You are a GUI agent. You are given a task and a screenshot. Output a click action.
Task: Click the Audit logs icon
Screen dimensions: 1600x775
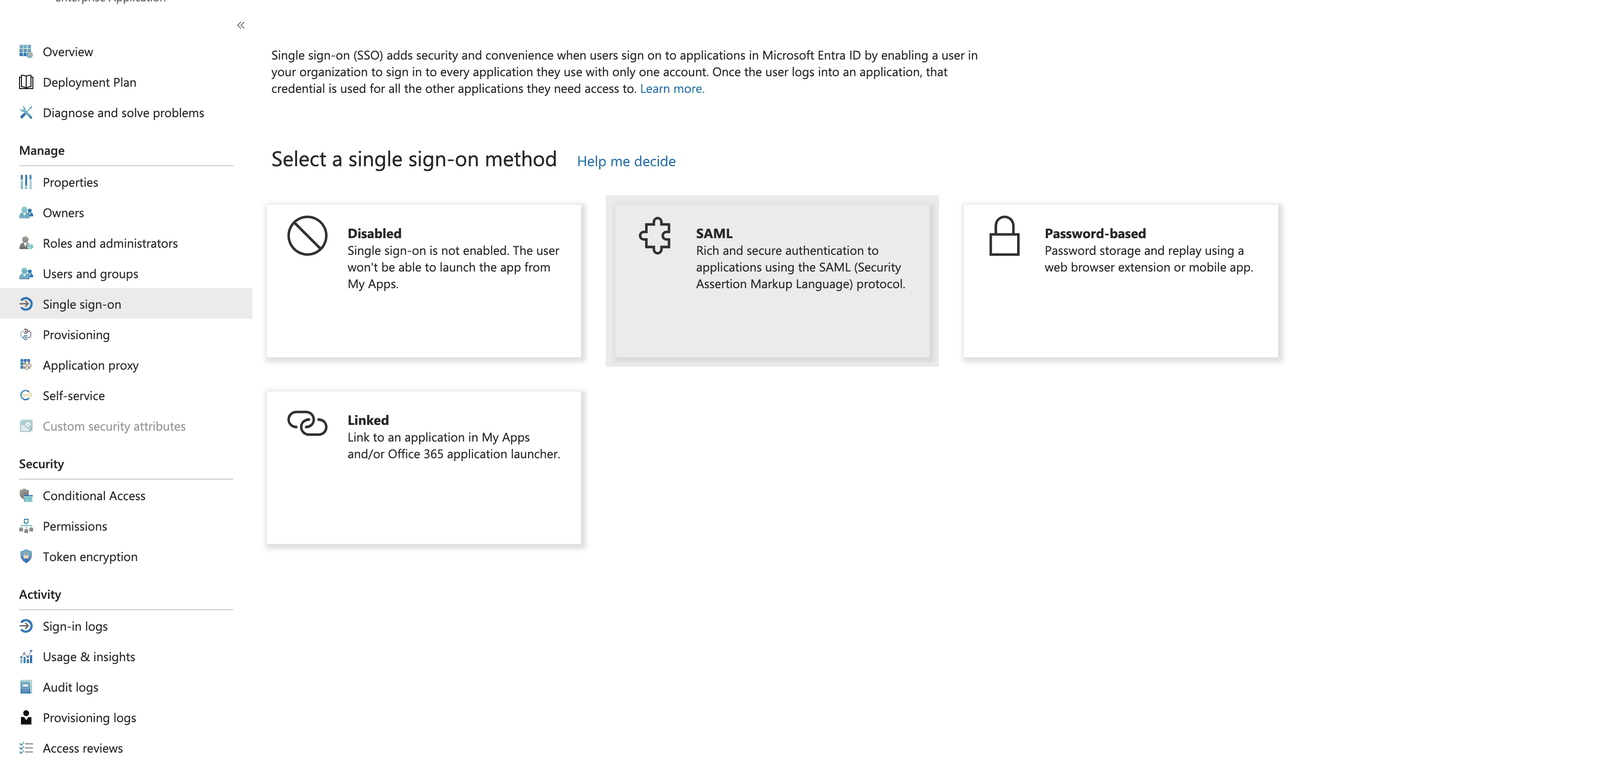(26, 687)
